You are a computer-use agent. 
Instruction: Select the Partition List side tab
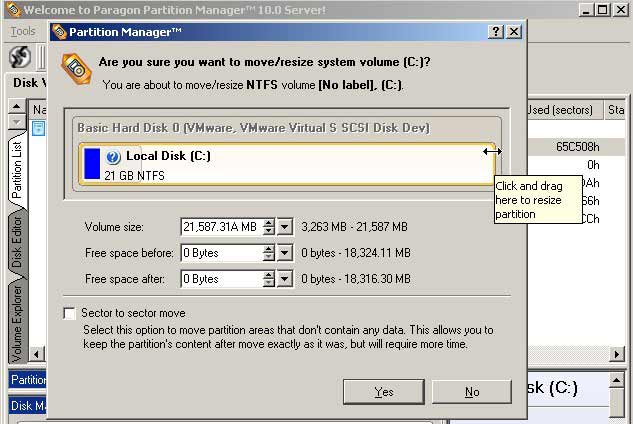coord(17,170)
